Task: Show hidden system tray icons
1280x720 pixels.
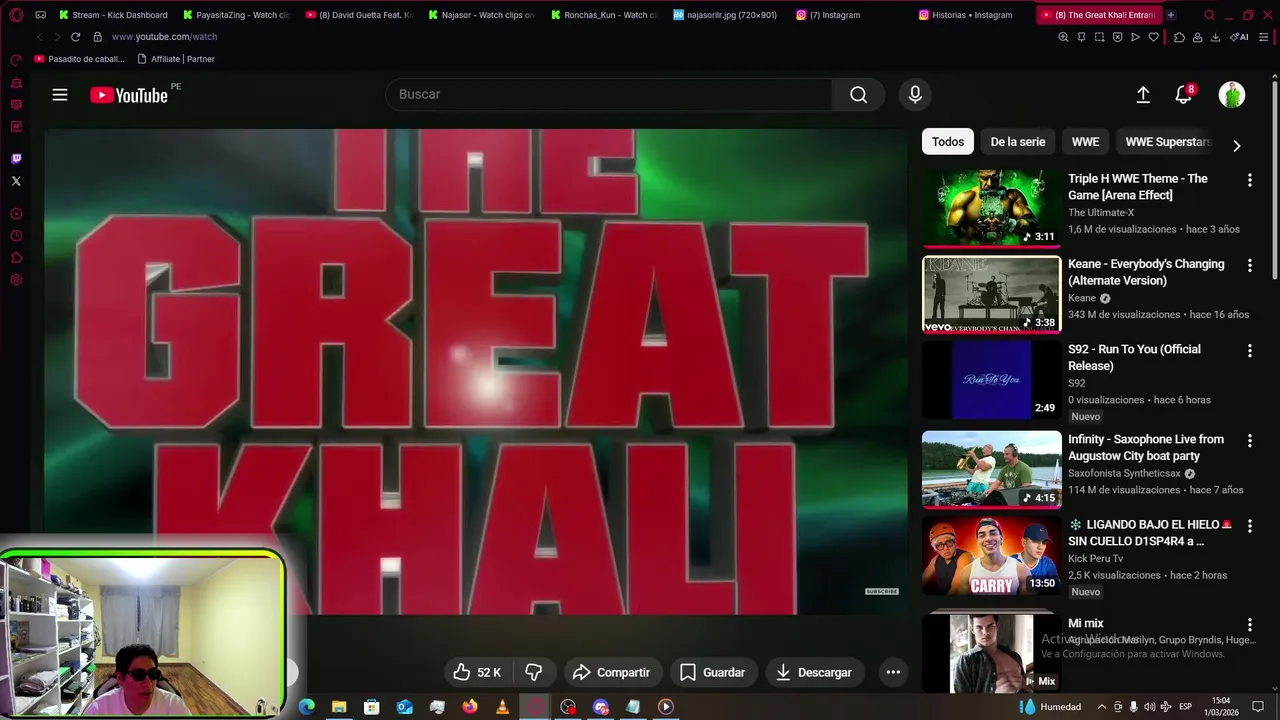Action: tap(1102, 707)
